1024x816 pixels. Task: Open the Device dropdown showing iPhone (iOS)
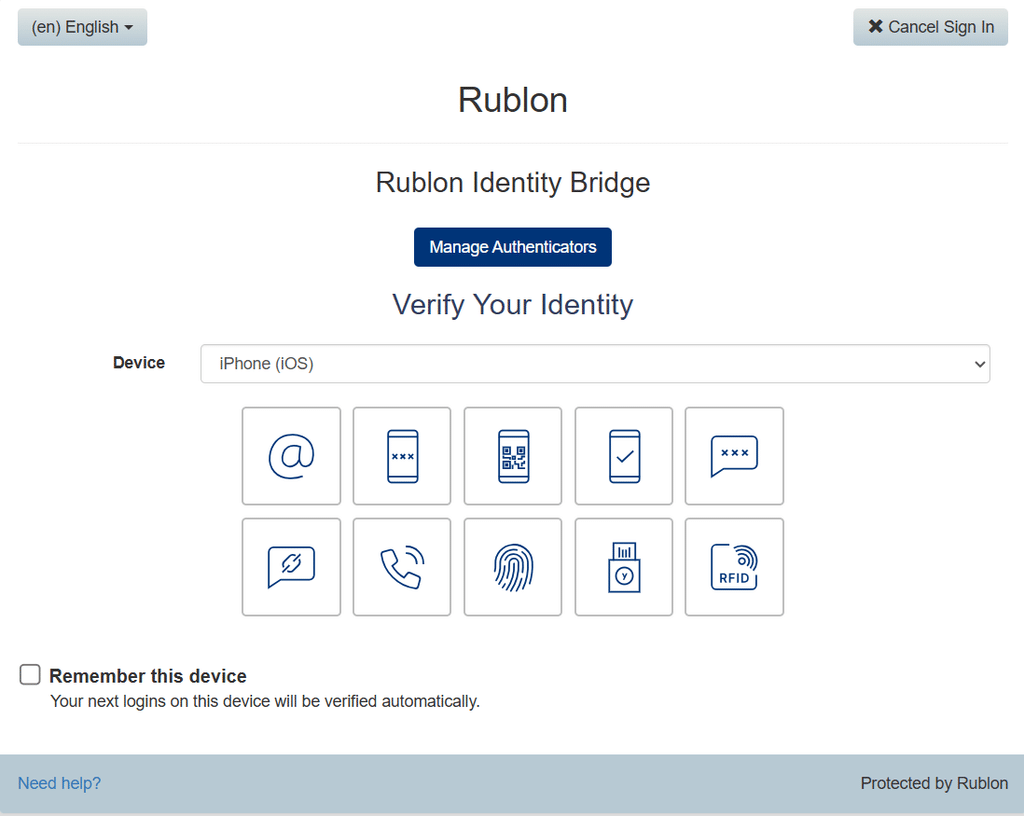(x=595, y=364)
